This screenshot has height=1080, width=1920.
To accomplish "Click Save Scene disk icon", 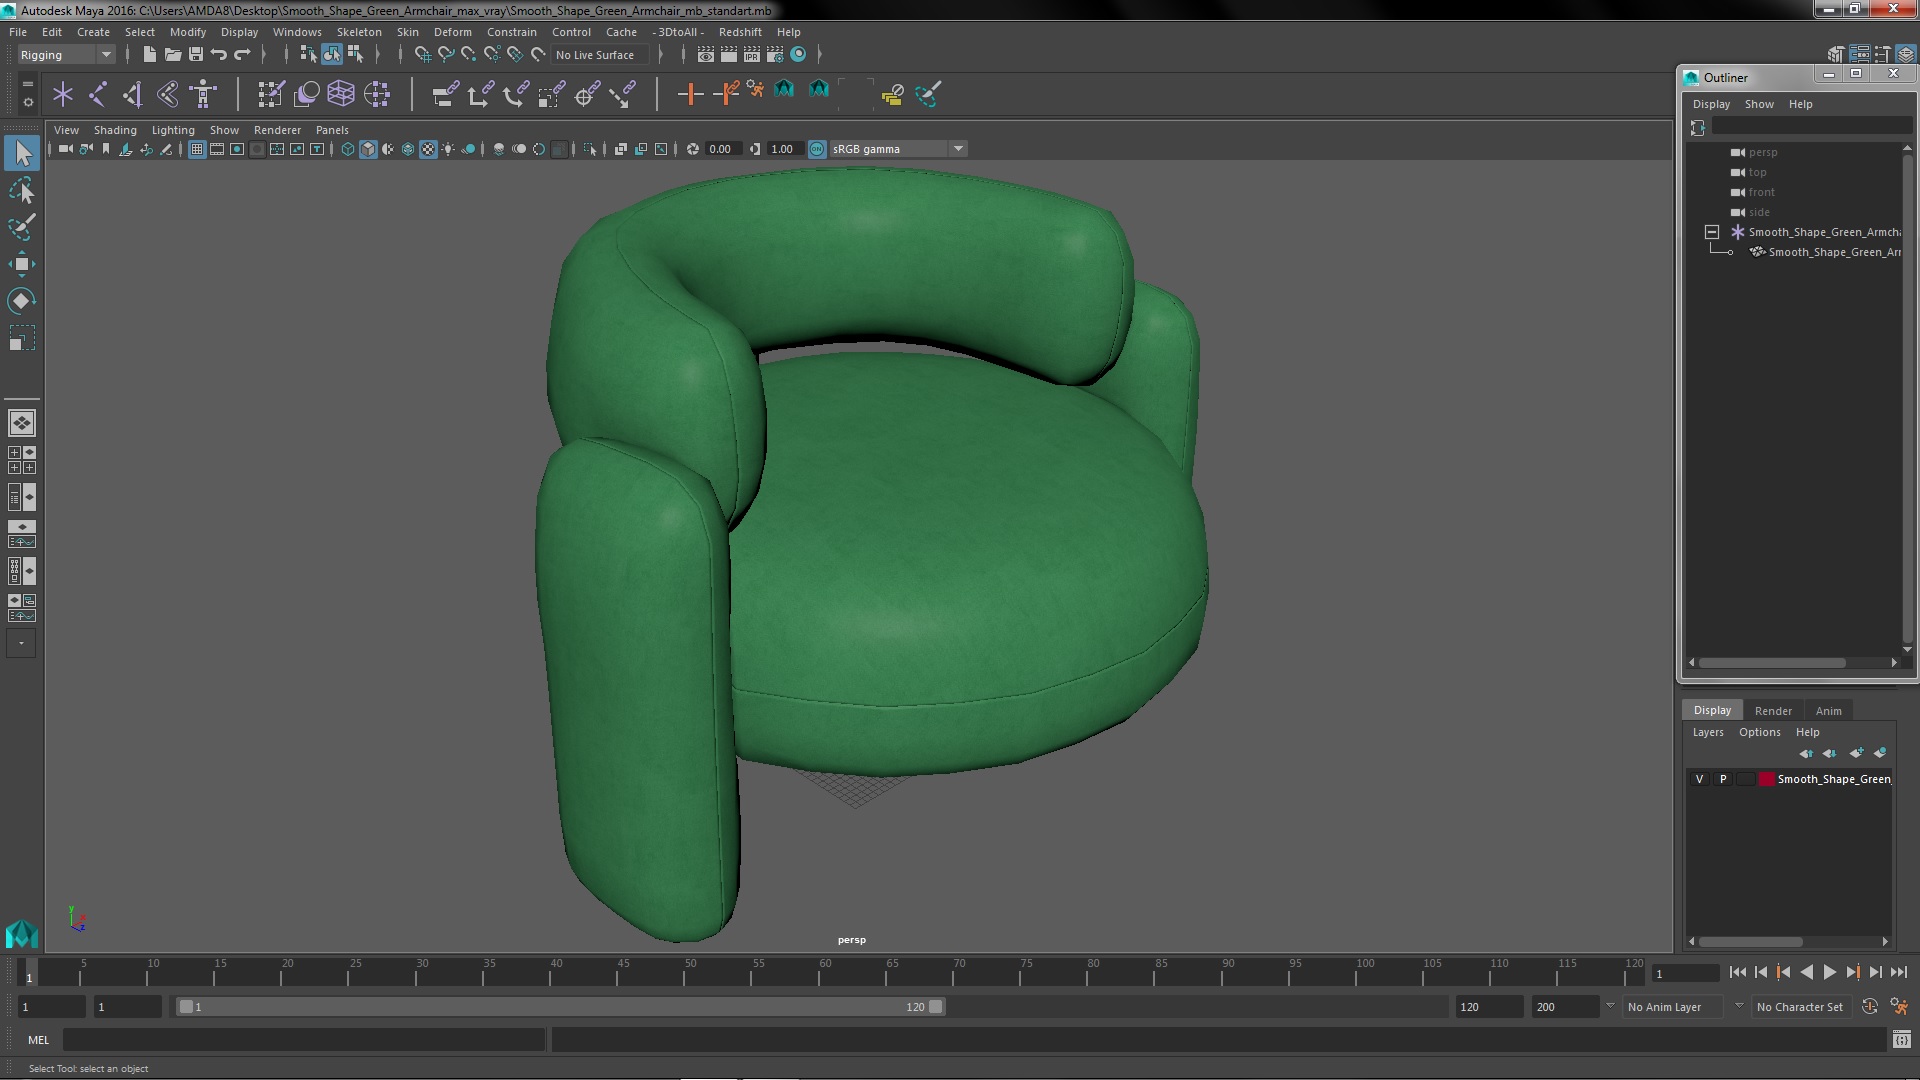I will click(196, 54).
